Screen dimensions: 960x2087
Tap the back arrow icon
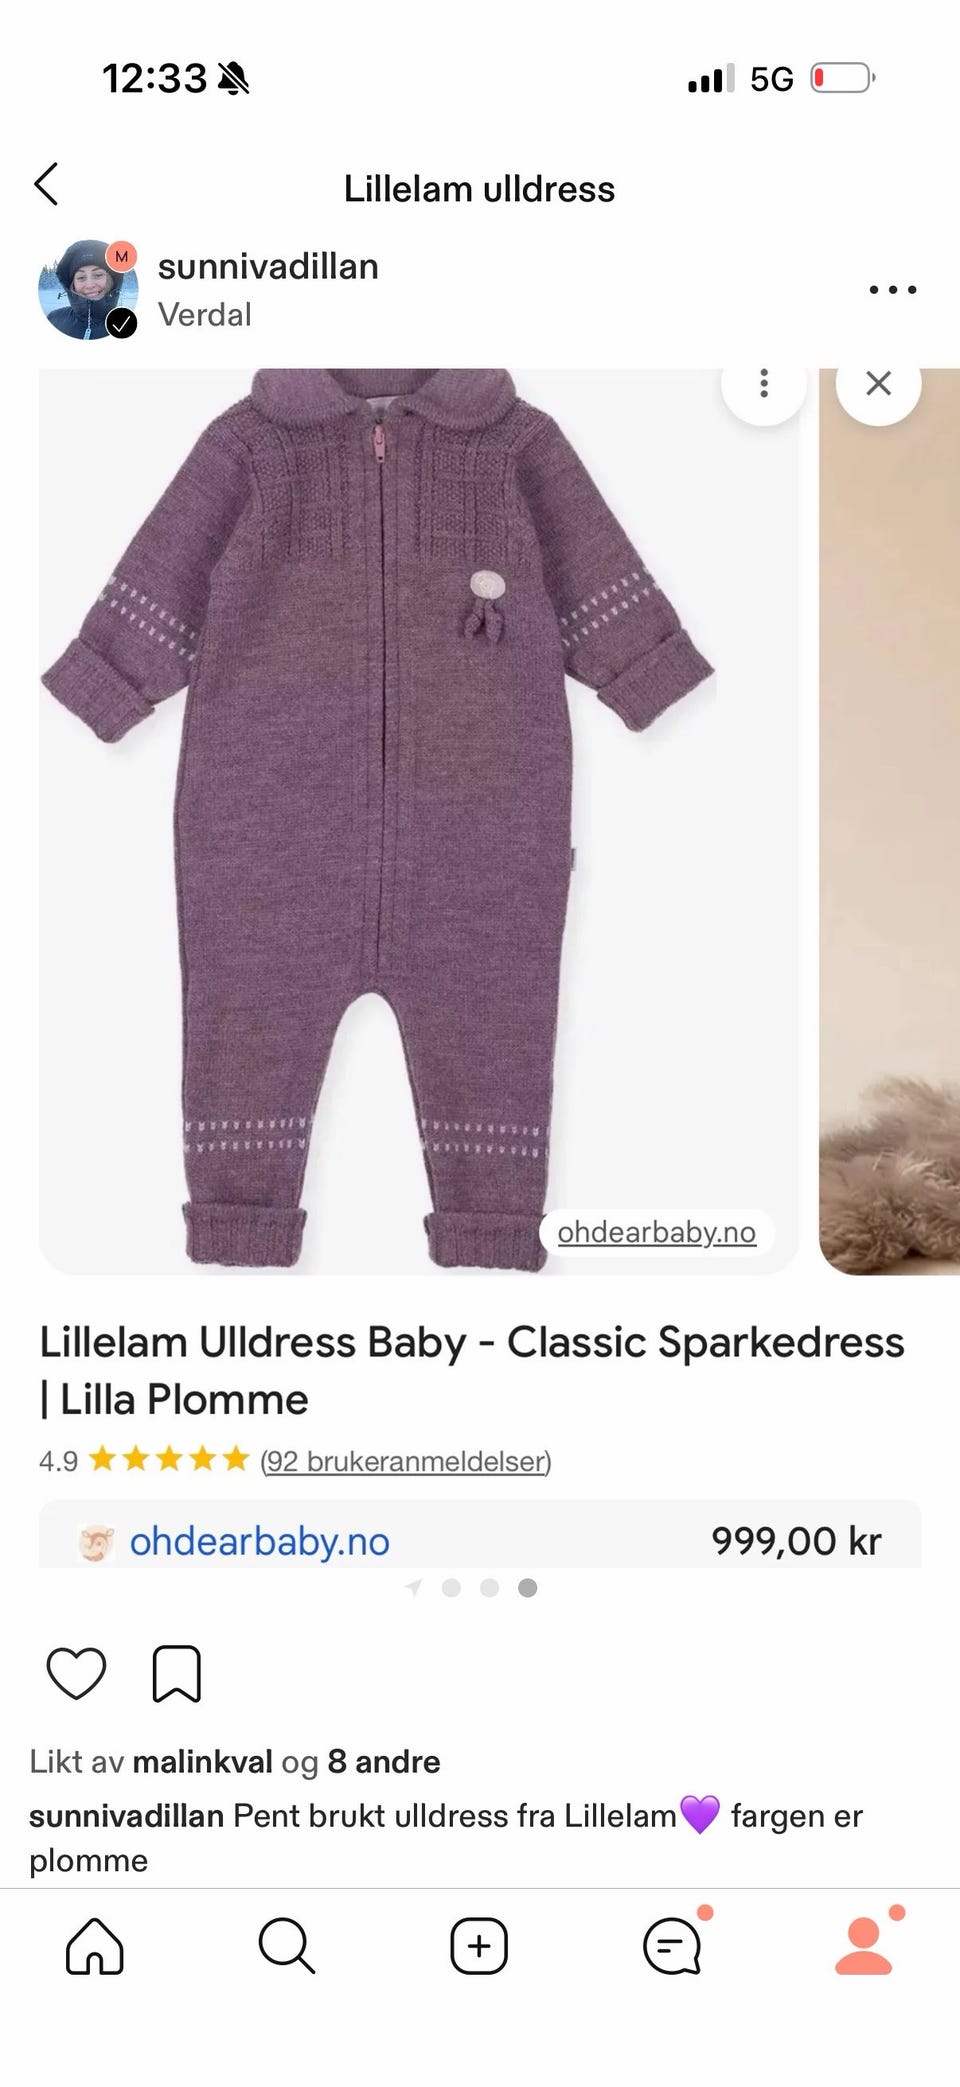[46, 185]
